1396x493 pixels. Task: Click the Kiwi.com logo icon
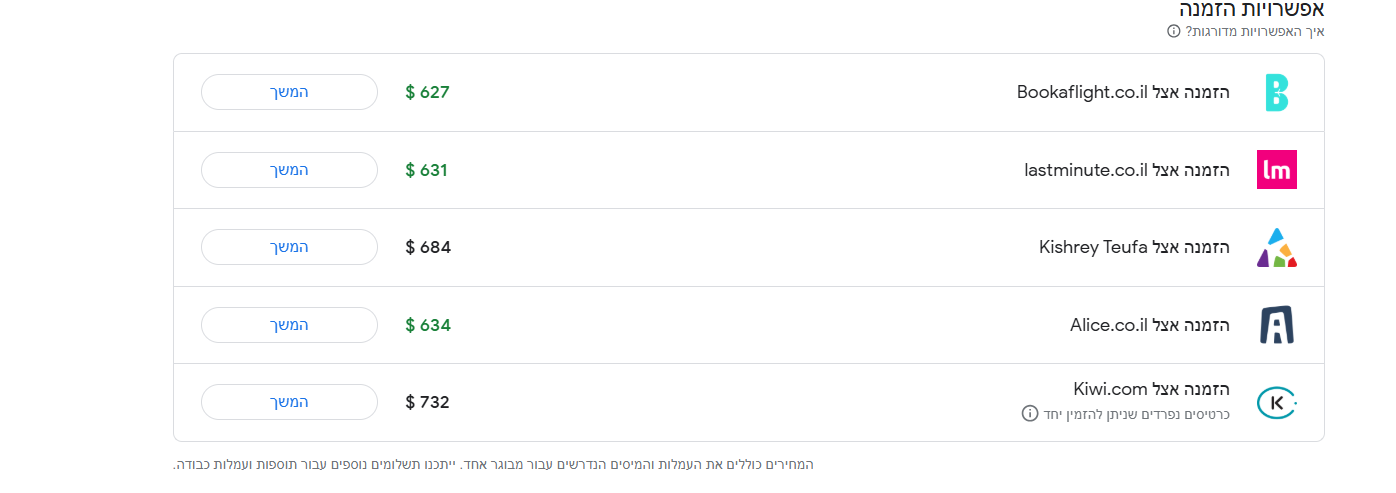pyautogui.click(x=1276, y=402)
